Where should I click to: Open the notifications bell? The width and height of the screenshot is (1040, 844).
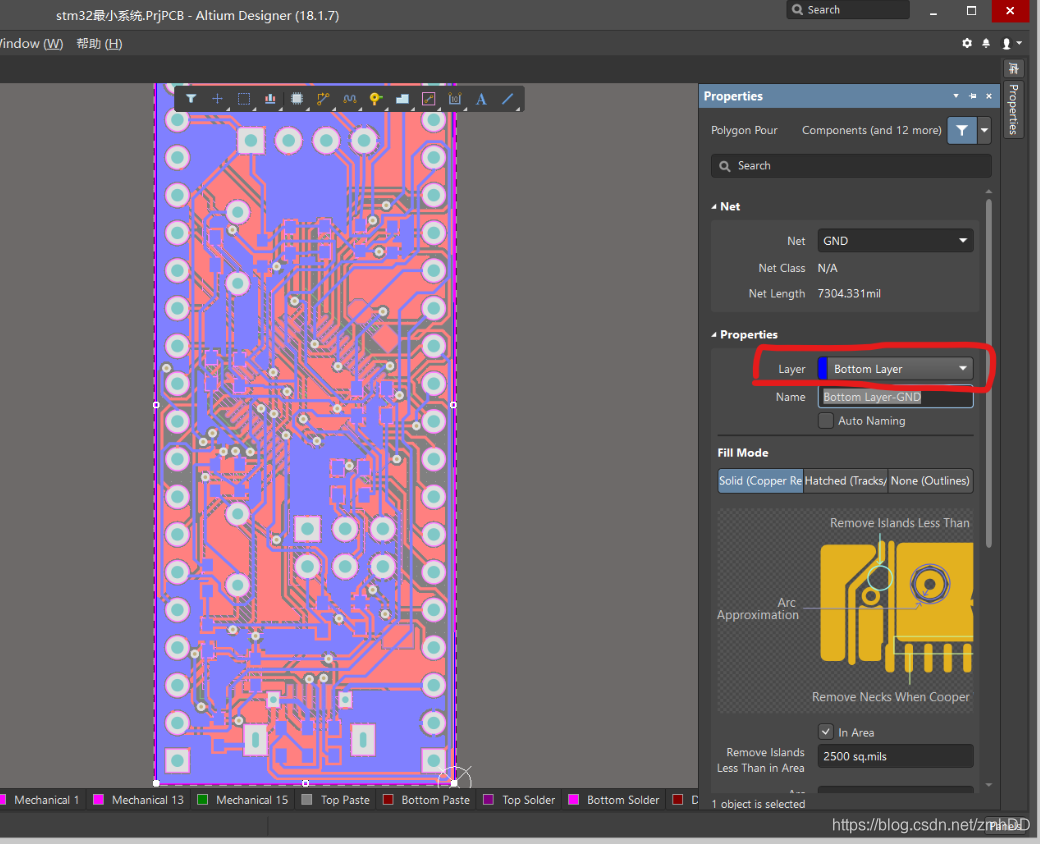click(x=986, y=44)
